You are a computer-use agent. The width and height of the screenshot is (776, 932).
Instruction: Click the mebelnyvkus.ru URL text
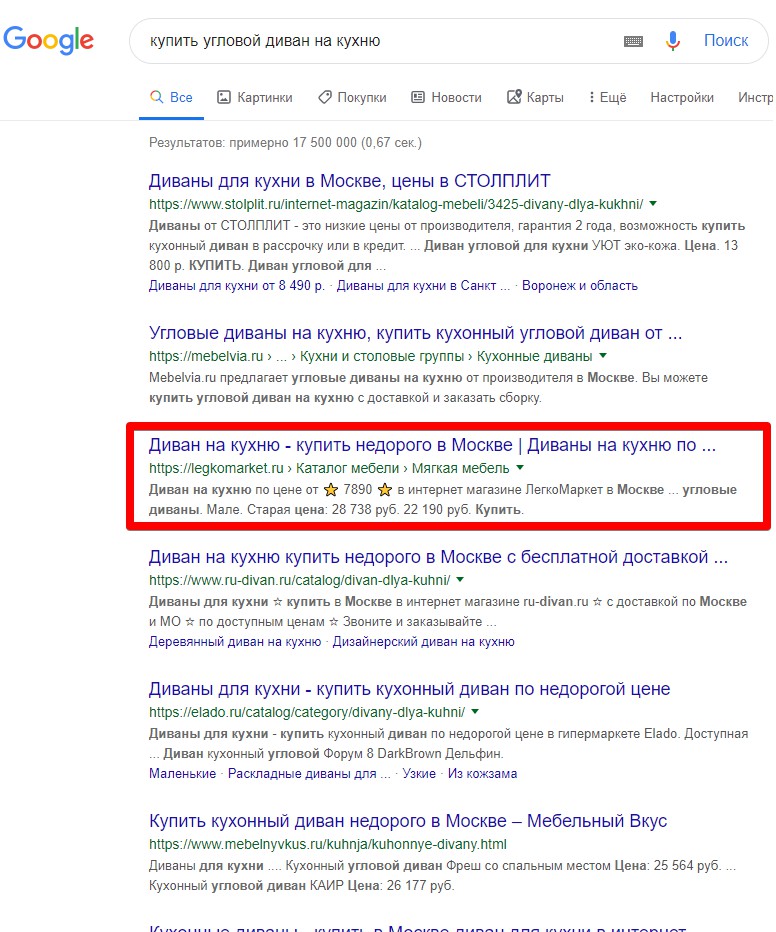(328, 844)
